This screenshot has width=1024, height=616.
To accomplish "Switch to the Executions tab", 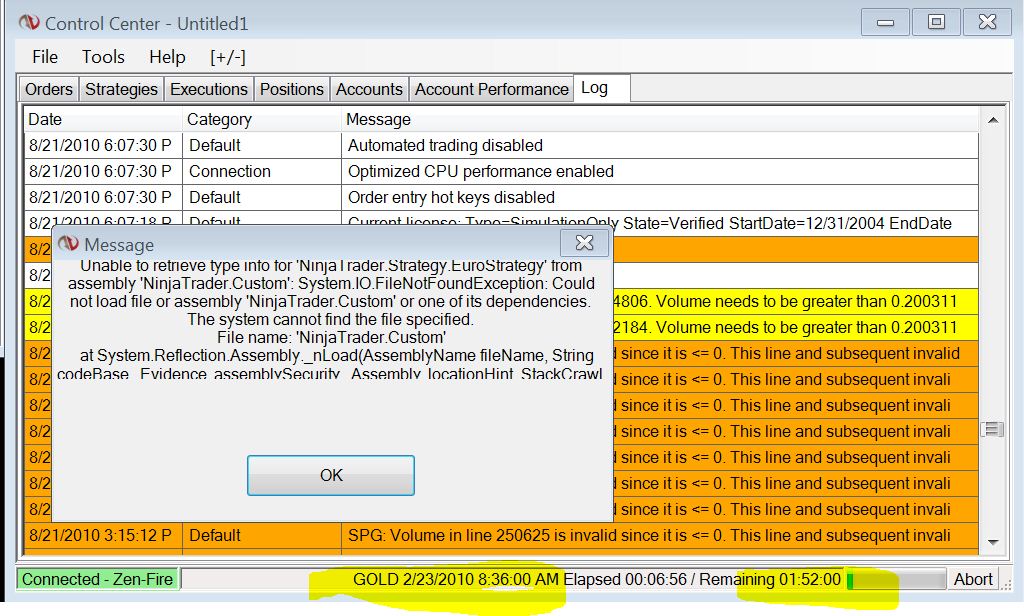I will [x=209, y=89].
